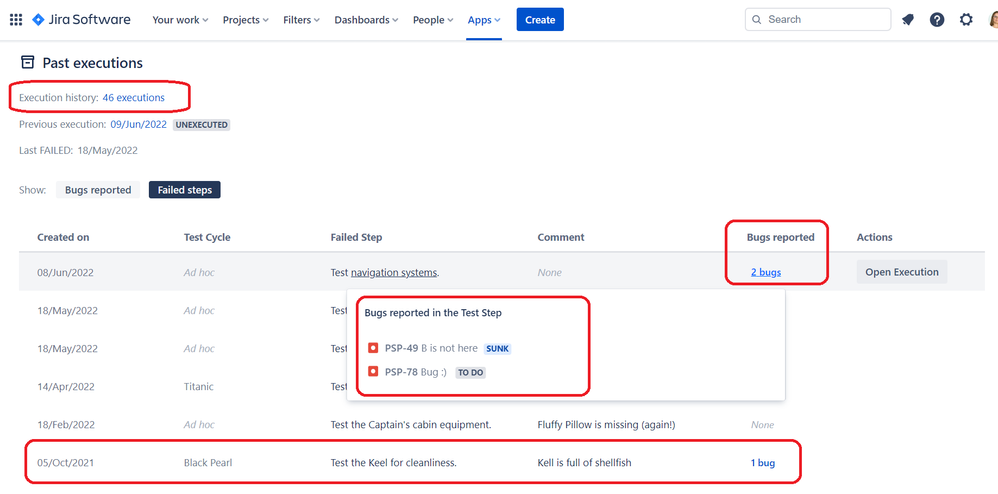The image size is (998, 494).
Task: Select the 18/Feb/2022 date cell
Action: [x=66, y=425]
